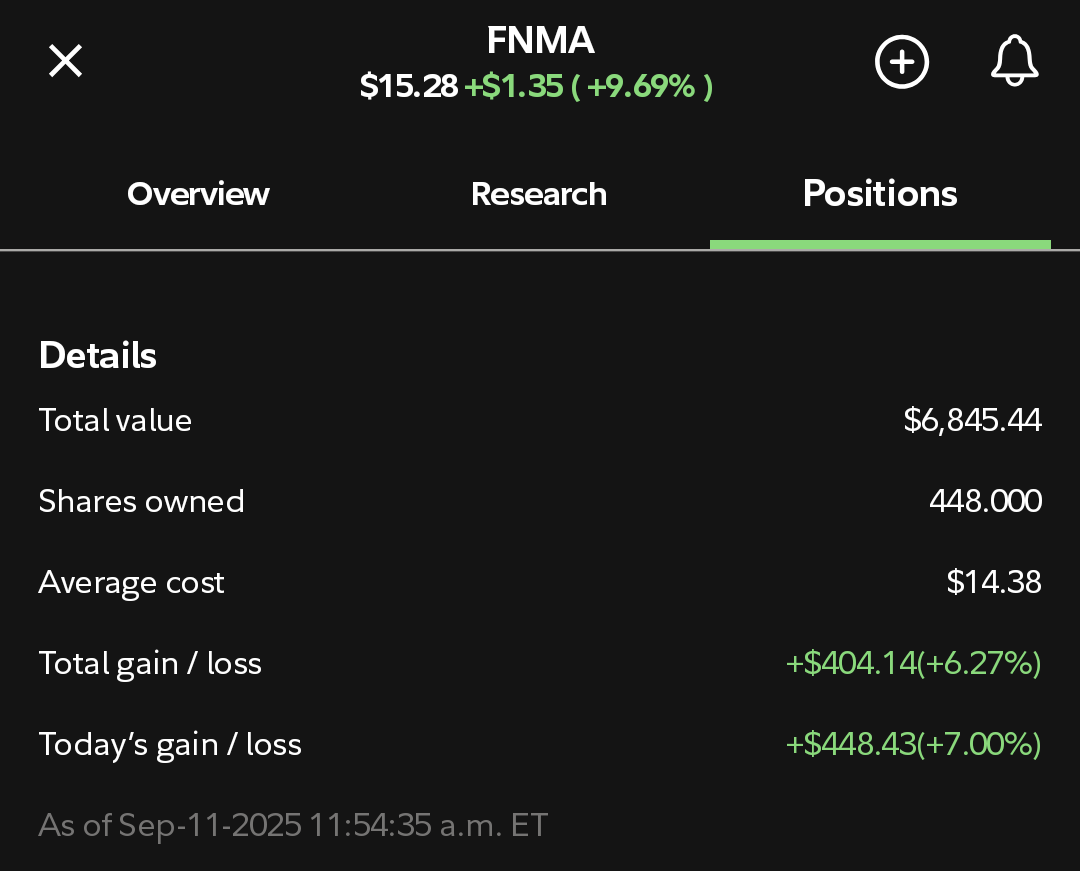Tap the $15.28 current price
Image resolution: width=1080 pixels, height=871 pixels.
(408, 86)
